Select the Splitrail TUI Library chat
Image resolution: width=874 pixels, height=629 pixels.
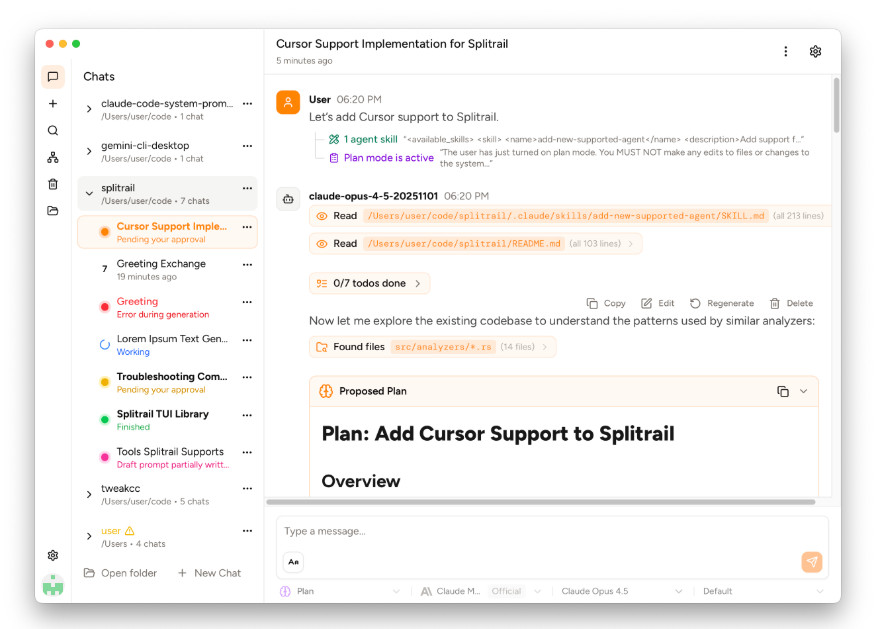pyautogui.click(x=162, y=414)
